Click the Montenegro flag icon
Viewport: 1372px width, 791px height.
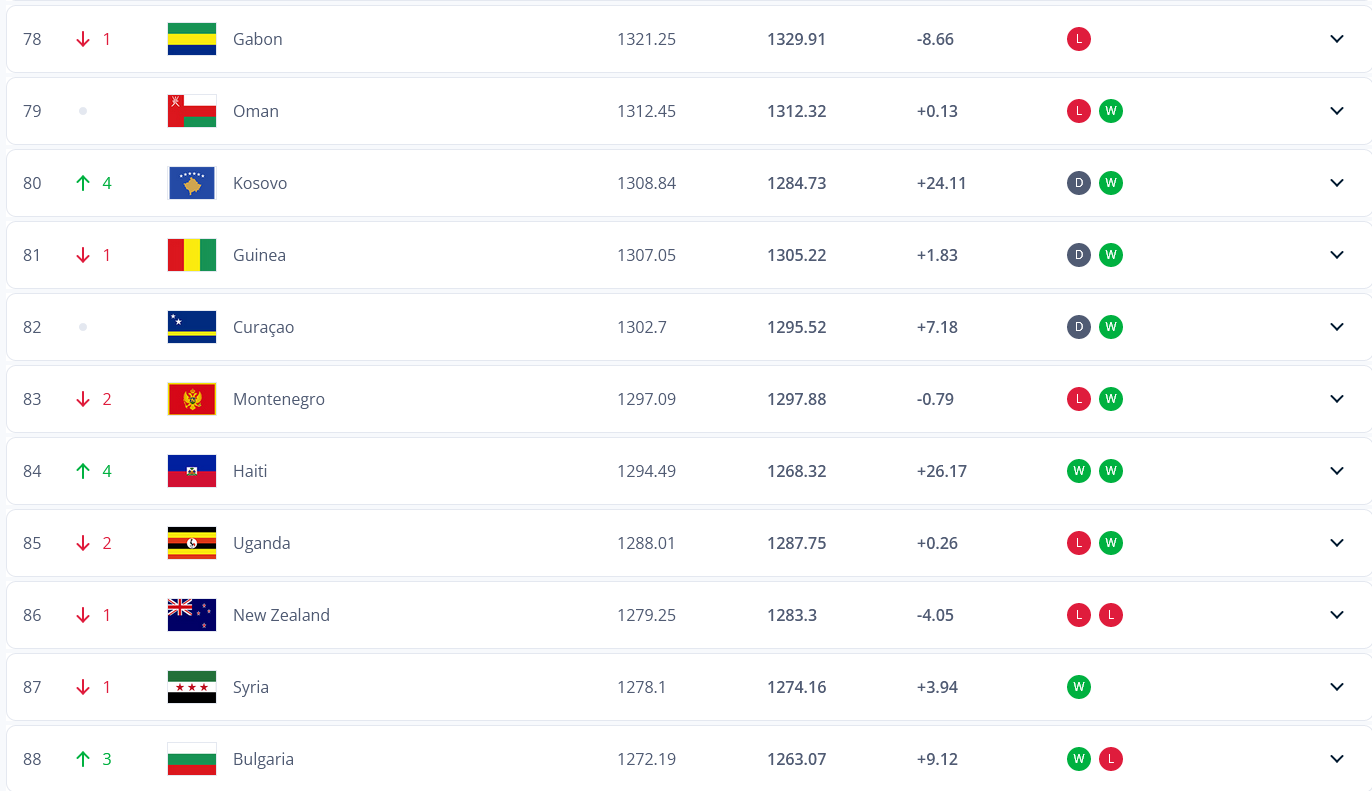click(192, 399)
